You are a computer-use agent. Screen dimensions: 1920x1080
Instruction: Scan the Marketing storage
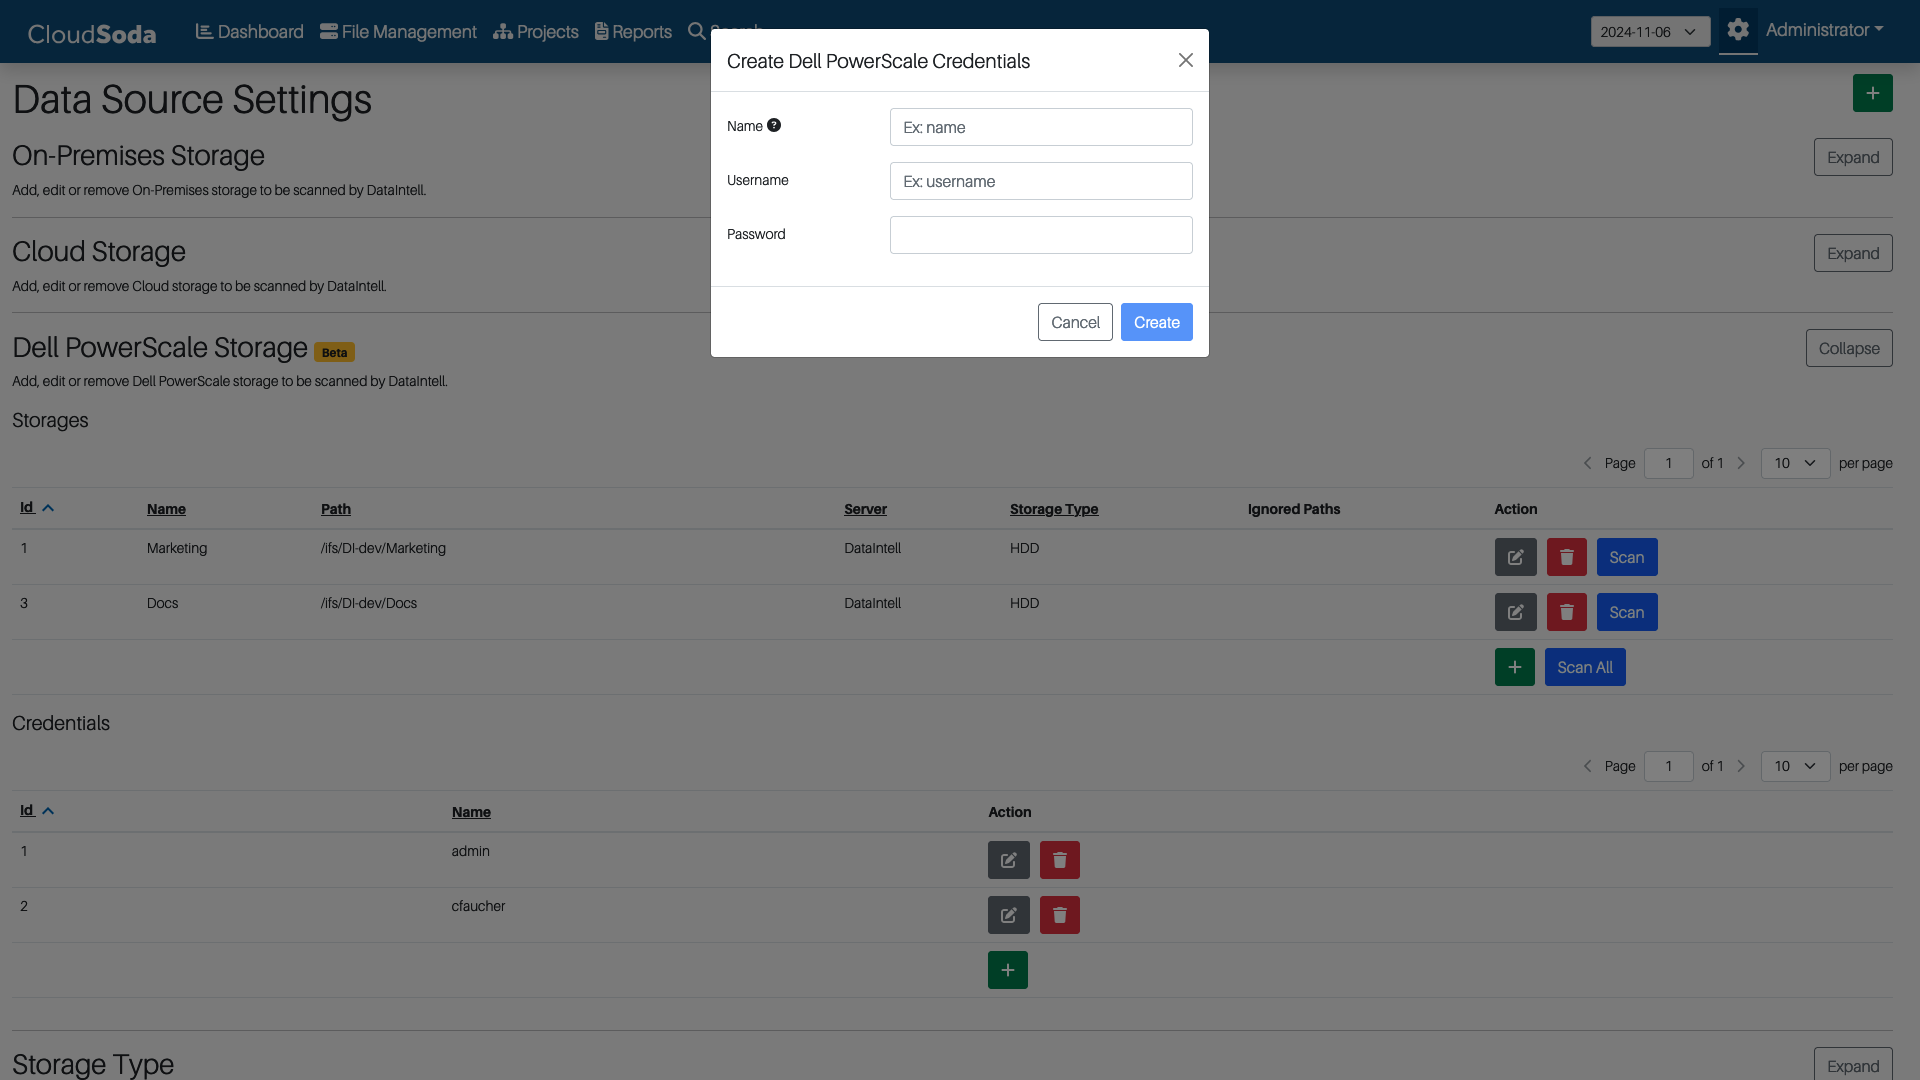pyautogui.click(x=1626, y=557)
